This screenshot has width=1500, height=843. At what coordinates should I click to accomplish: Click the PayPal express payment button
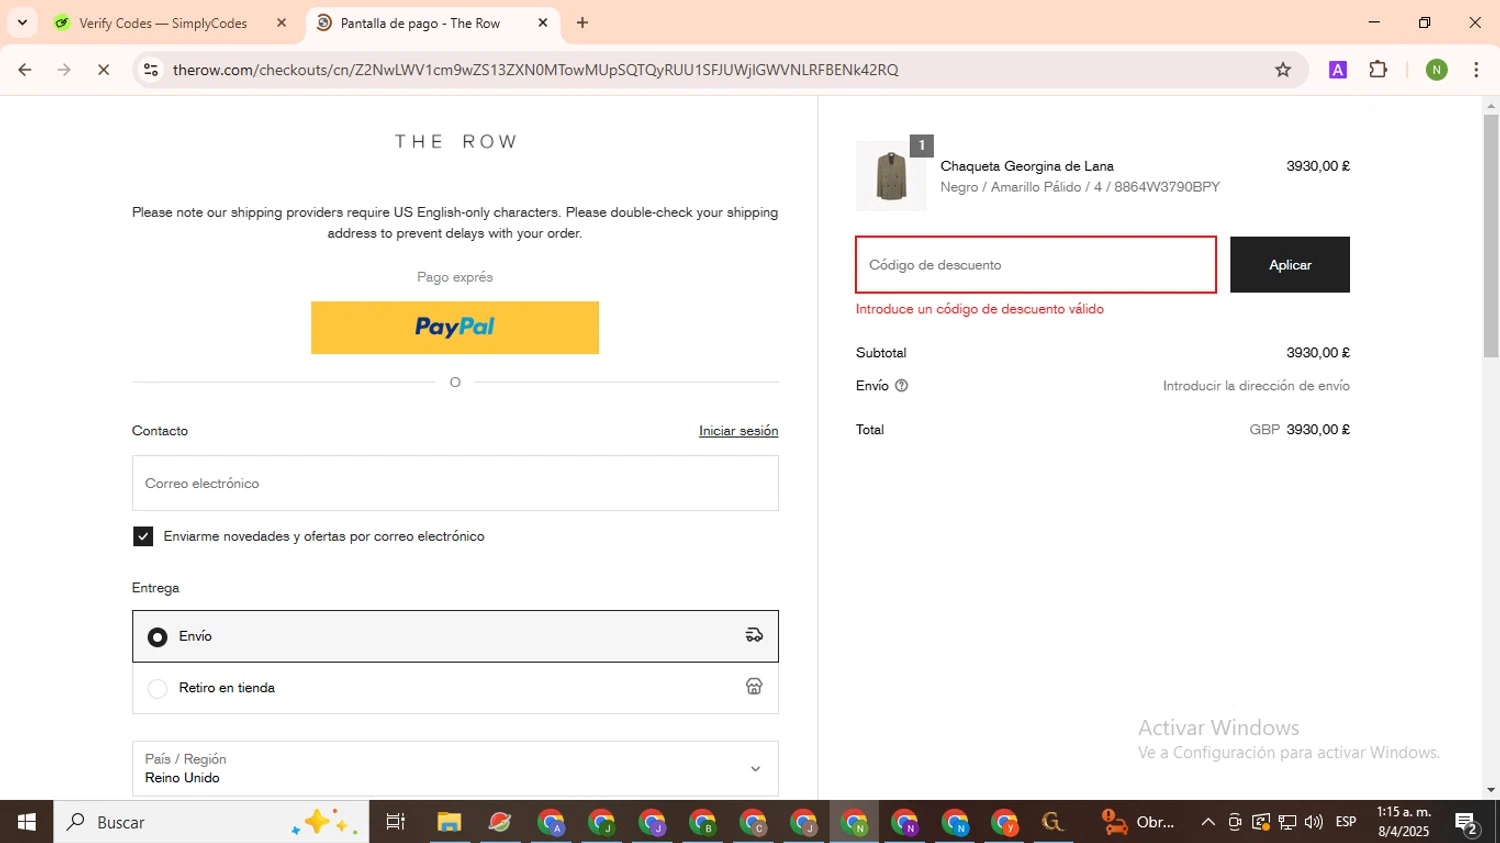455,327
